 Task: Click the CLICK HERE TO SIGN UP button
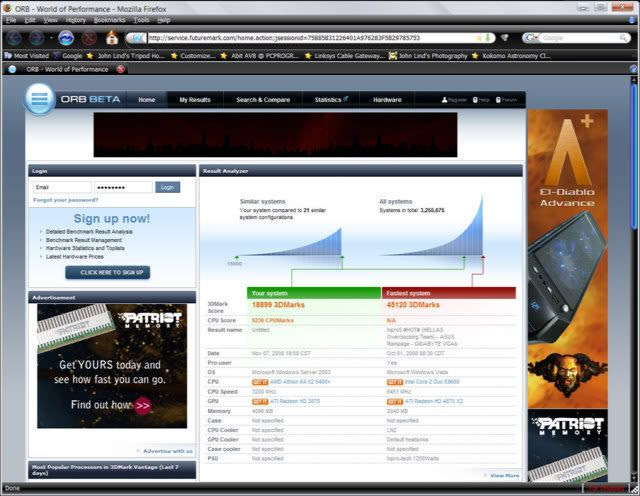pos(108,273)
